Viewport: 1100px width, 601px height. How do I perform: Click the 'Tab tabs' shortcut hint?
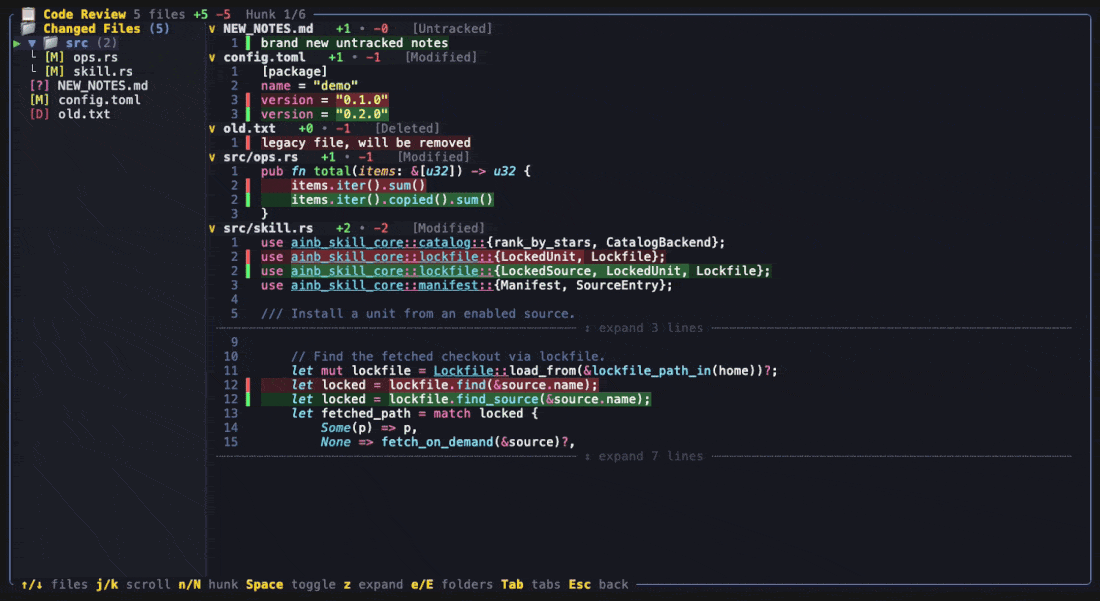pyautogui.click(x=530, y=584)
